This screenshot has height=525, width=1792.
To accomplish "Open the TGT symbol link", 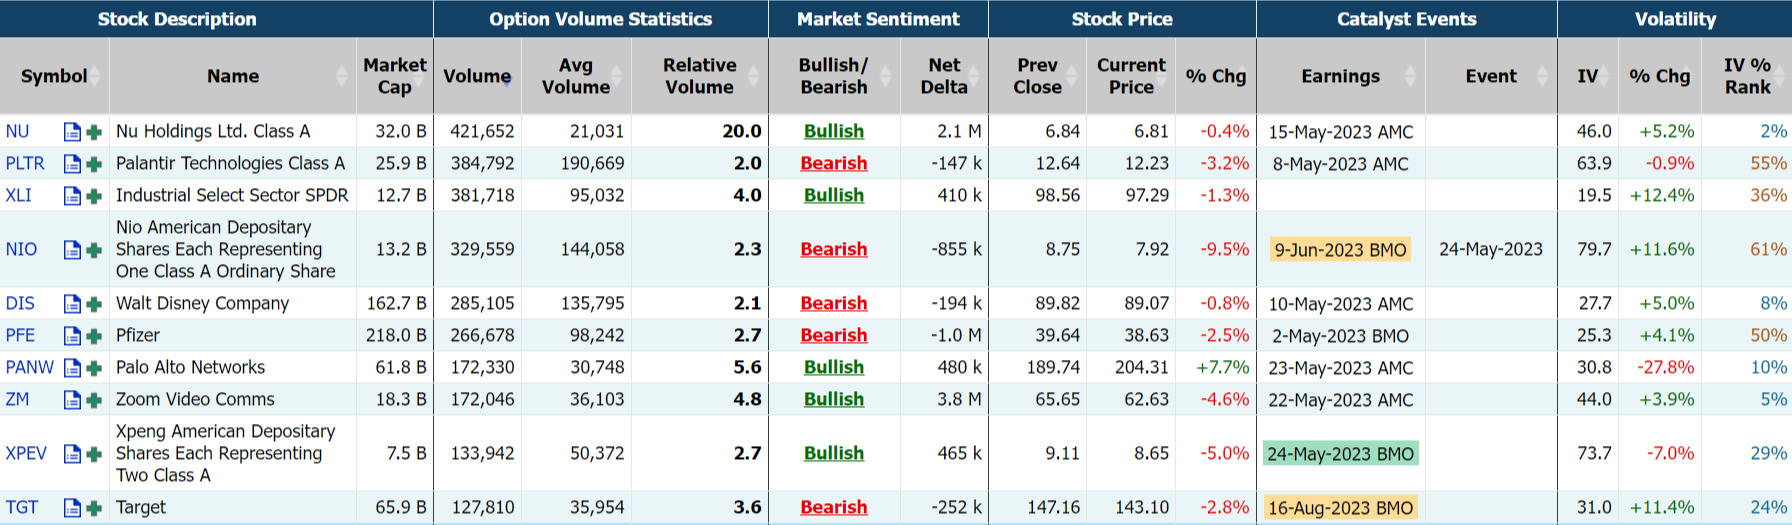I will click(22, 507).
